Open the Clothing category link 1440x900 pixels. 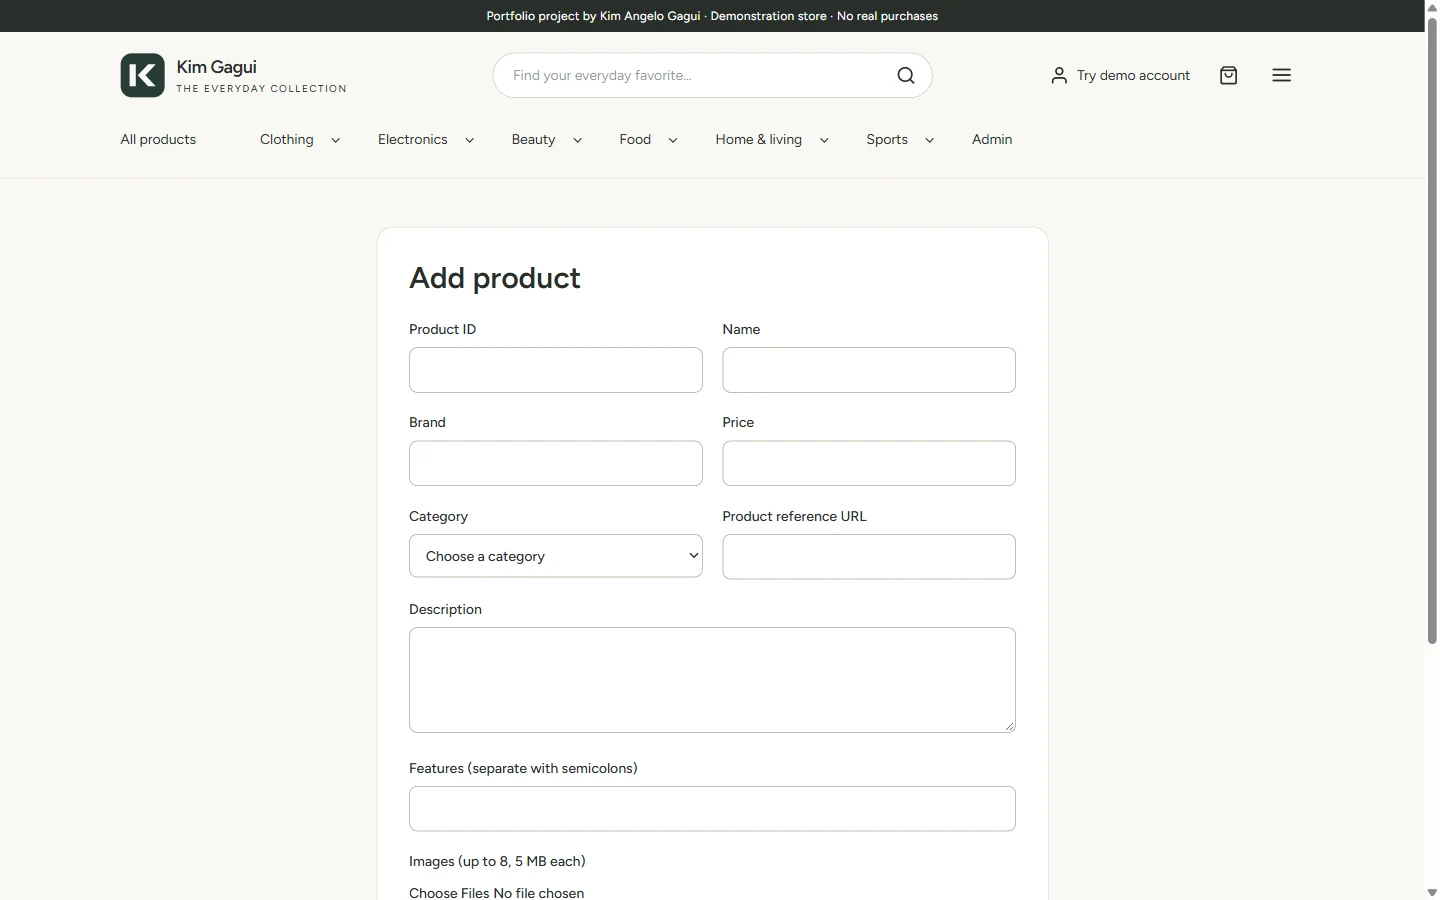(287, 139)
